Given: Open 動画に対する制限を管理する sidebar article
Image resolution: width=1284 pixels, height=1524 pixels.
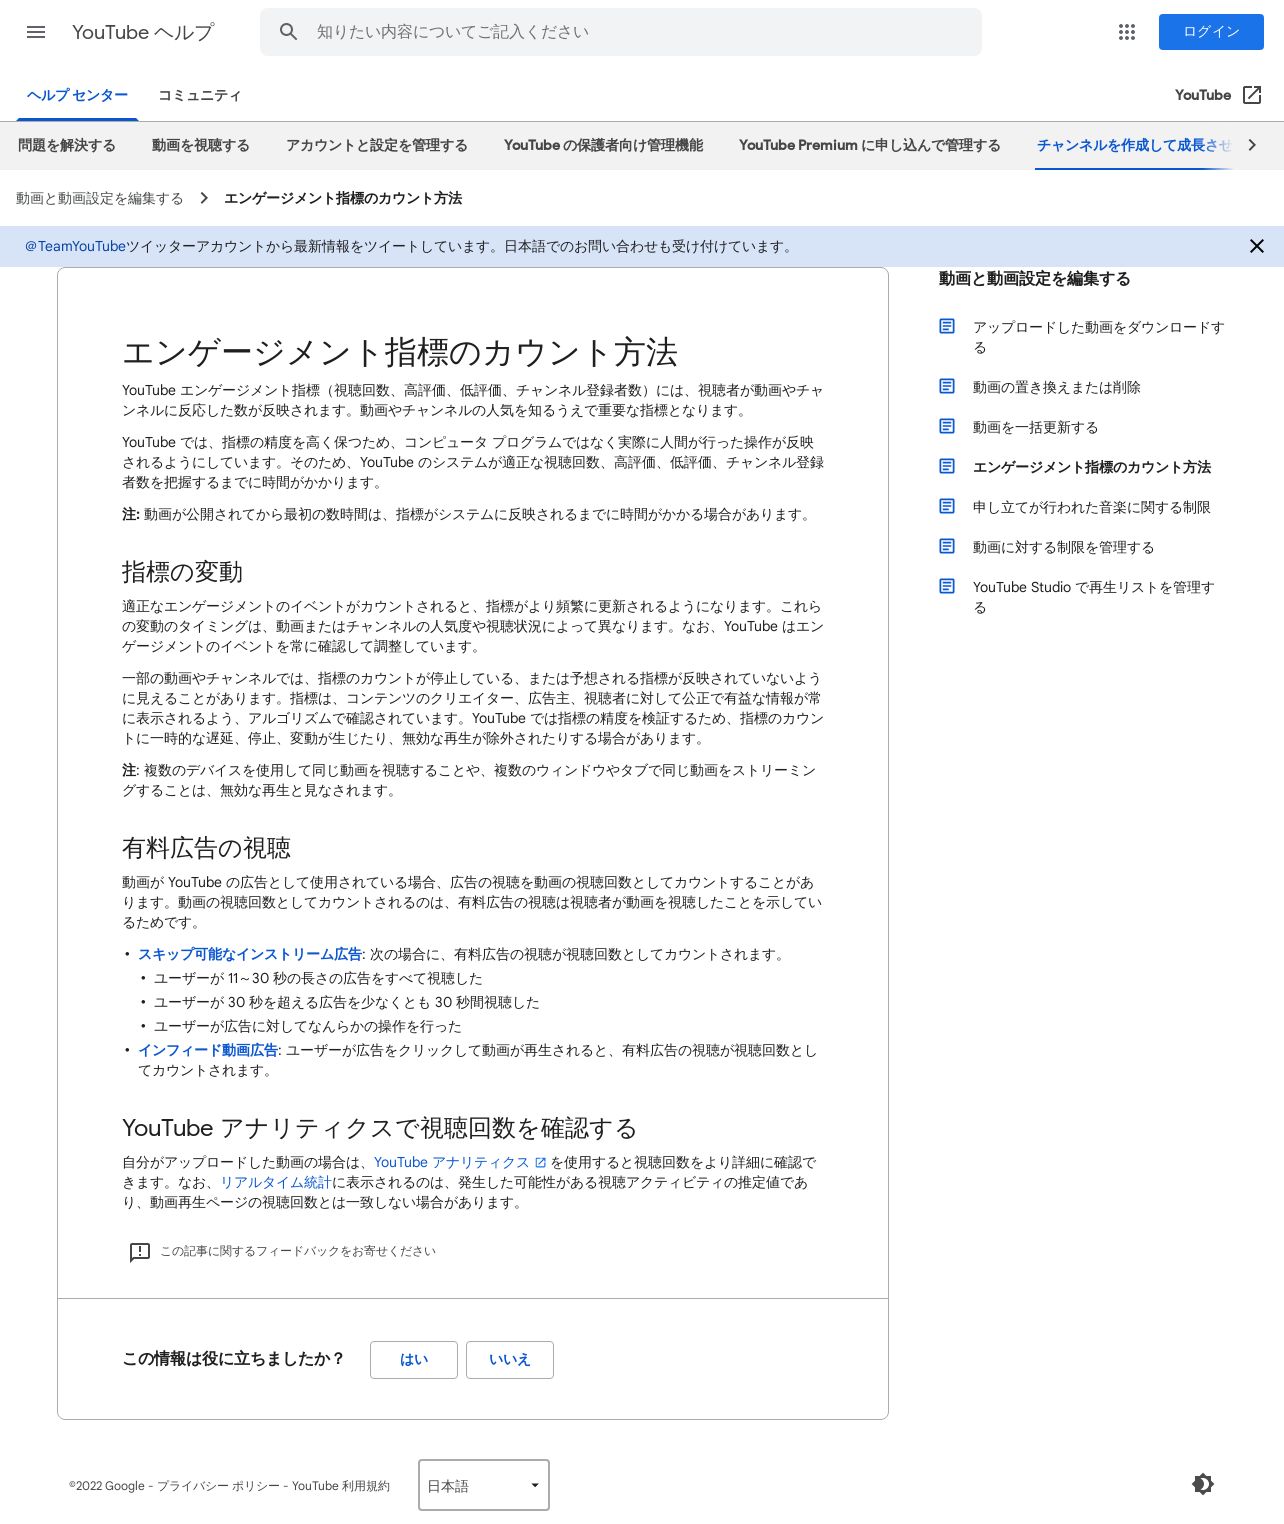Looking at the screenshot, I should click(x=1064, y=547).
